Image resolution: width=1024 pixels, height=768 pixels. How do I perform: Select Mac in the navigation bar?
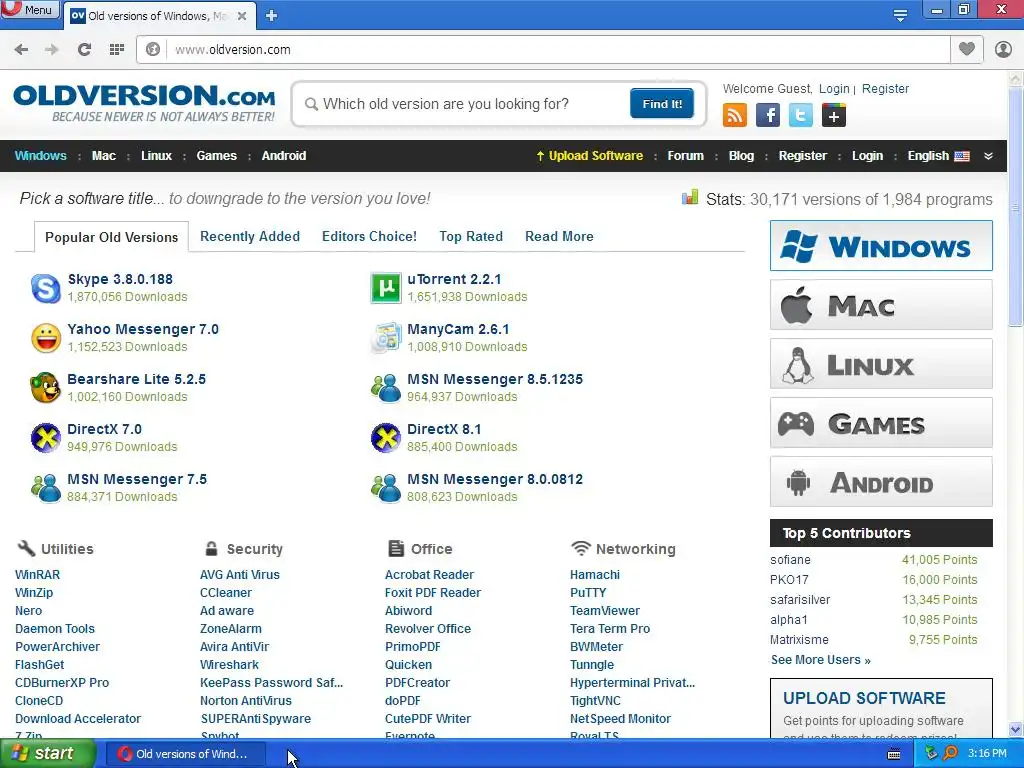pyautogui.click(x=104, y=156)
